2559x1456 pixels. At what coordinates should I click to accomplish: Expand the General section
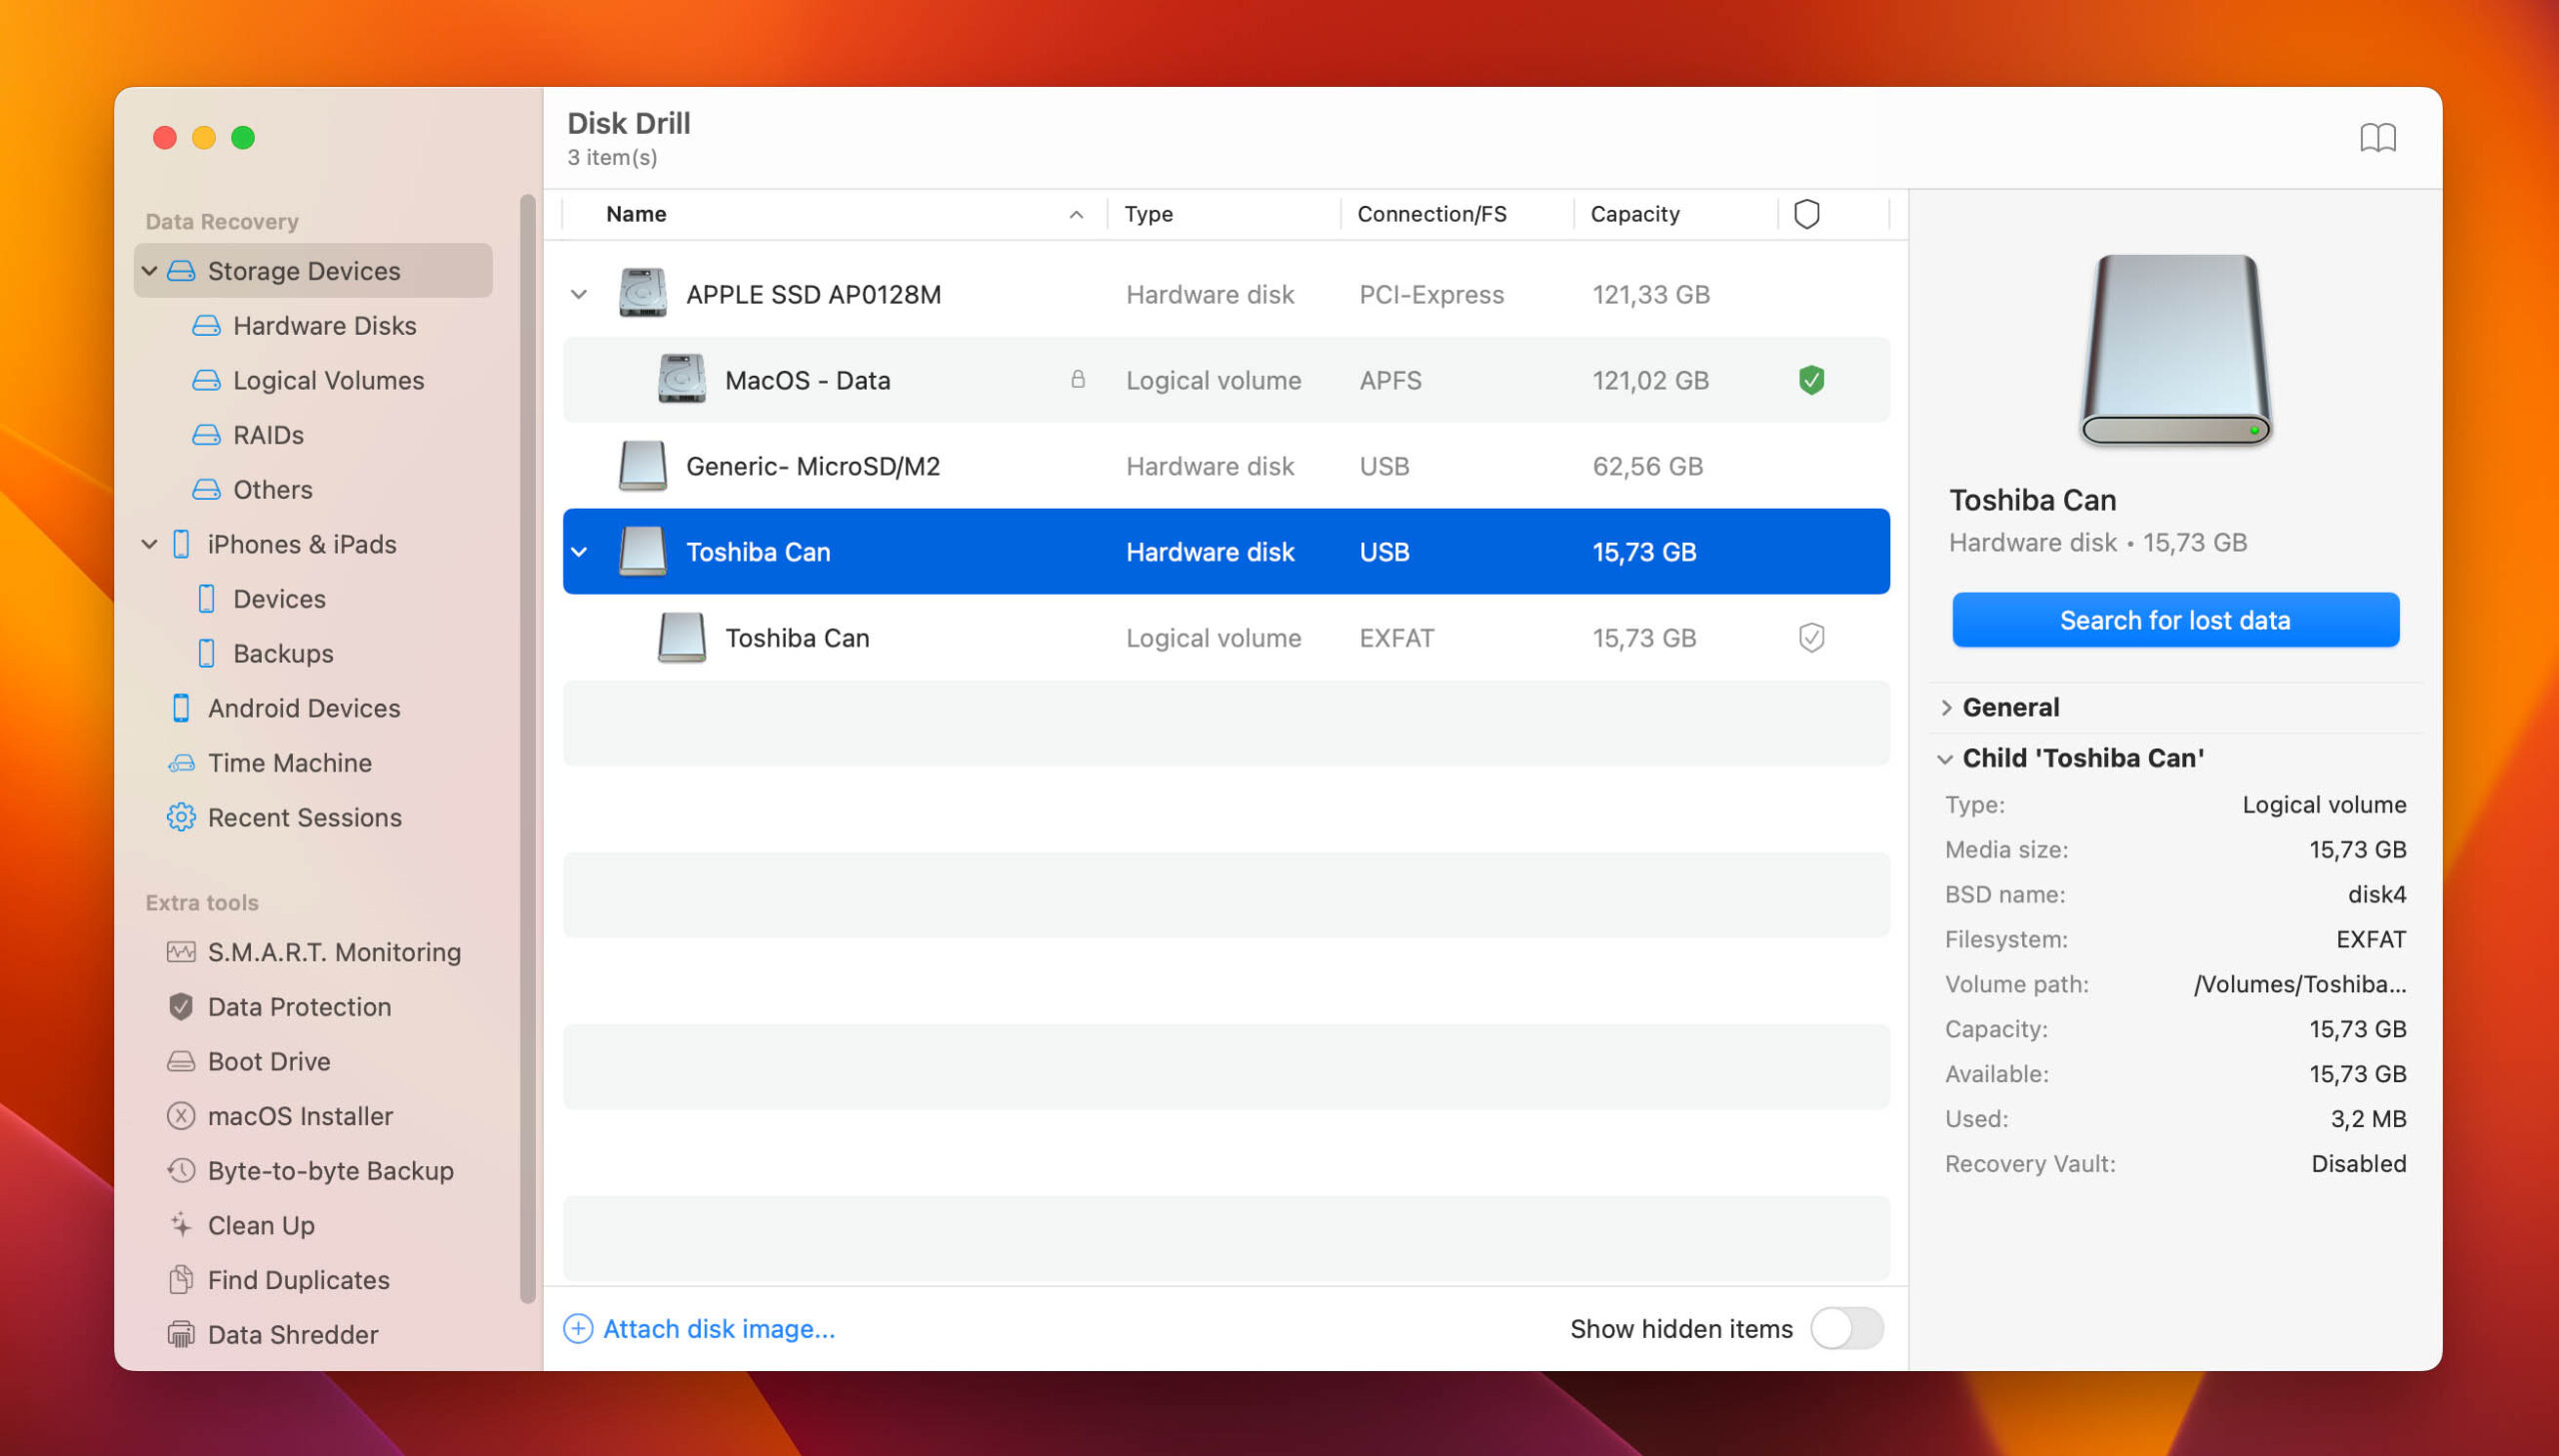point(1946,708)
